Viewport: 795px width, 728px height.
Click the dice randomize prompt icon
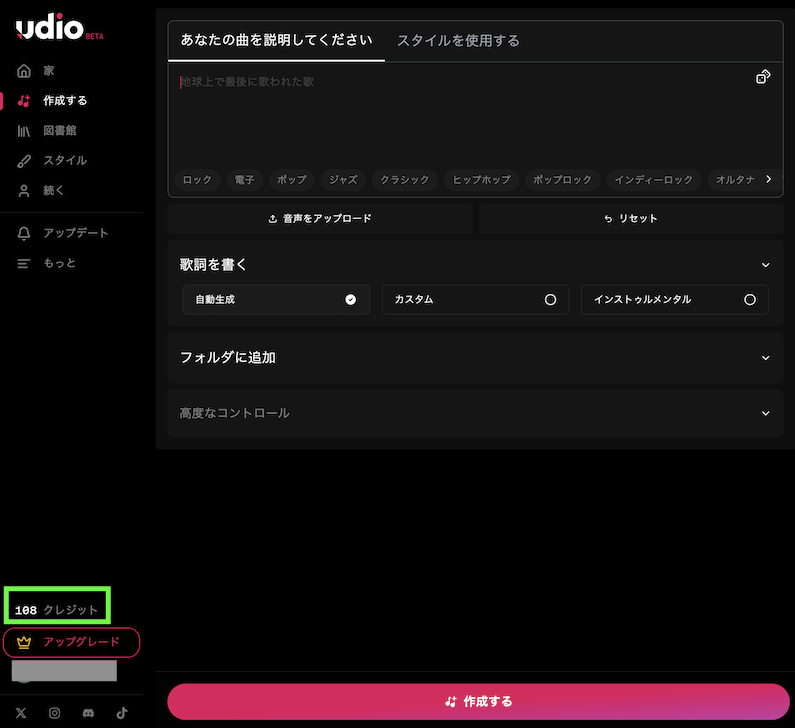(763, 77)
